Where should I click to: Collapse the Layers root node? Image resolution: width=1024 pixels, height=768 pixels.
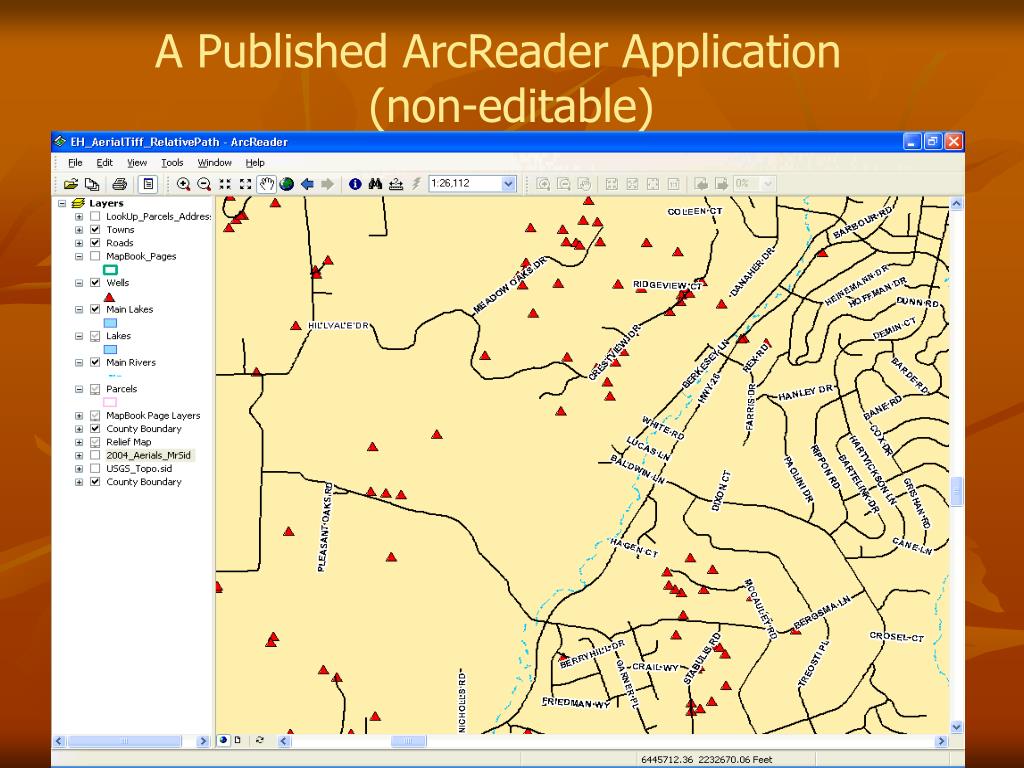click(x=63, y=203)
